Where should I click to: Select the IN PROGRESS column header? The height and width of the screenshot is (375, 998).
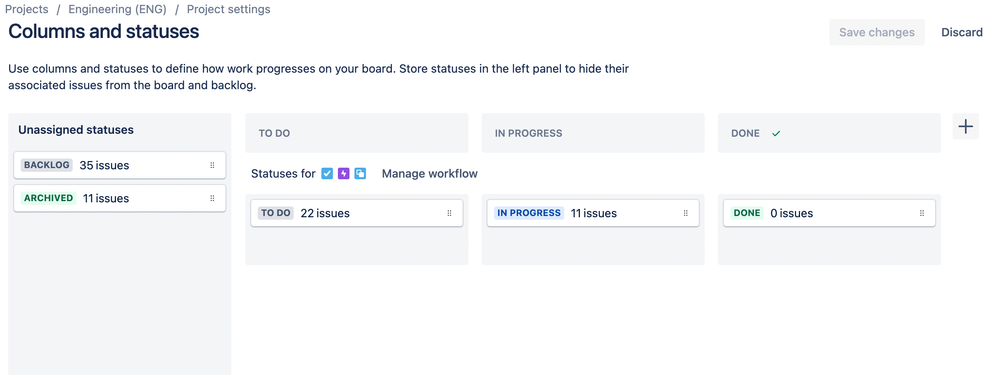click(593, 133)
